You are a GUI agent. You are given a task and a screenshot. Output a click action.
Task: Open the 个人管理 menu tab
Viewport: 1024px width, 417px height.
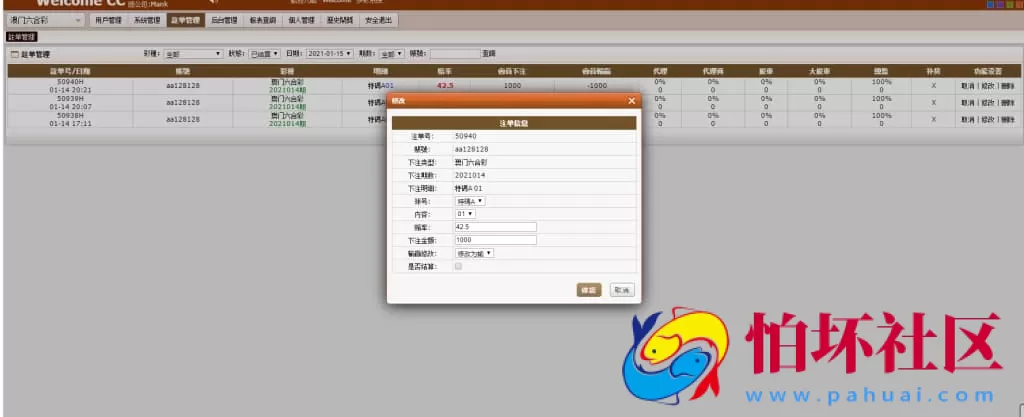tap(301, 20)
